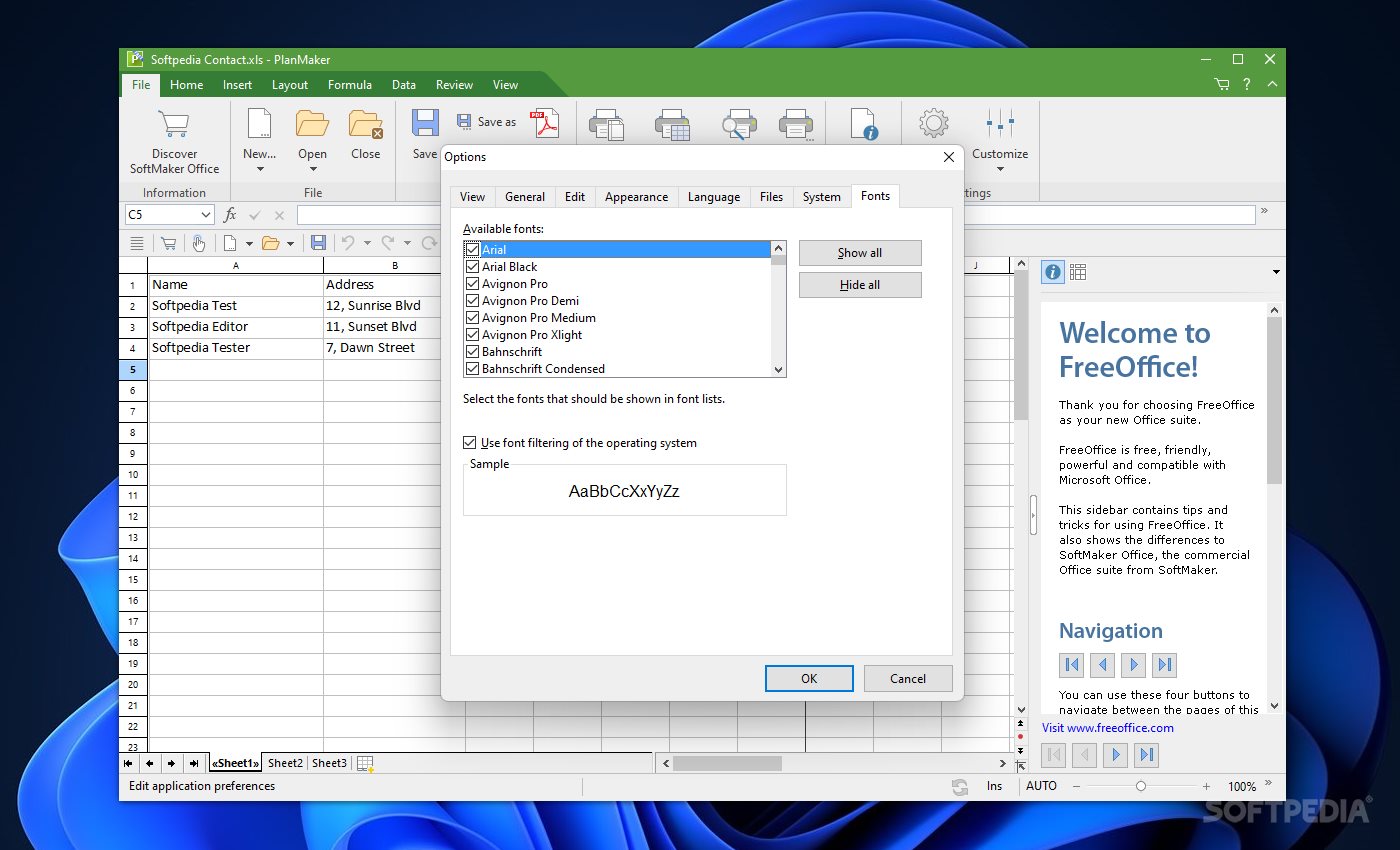Click the first sheet navigation arrow
Image resolution: width=1400 pixels, height=850 pixels.
click(x=128, y=763)
